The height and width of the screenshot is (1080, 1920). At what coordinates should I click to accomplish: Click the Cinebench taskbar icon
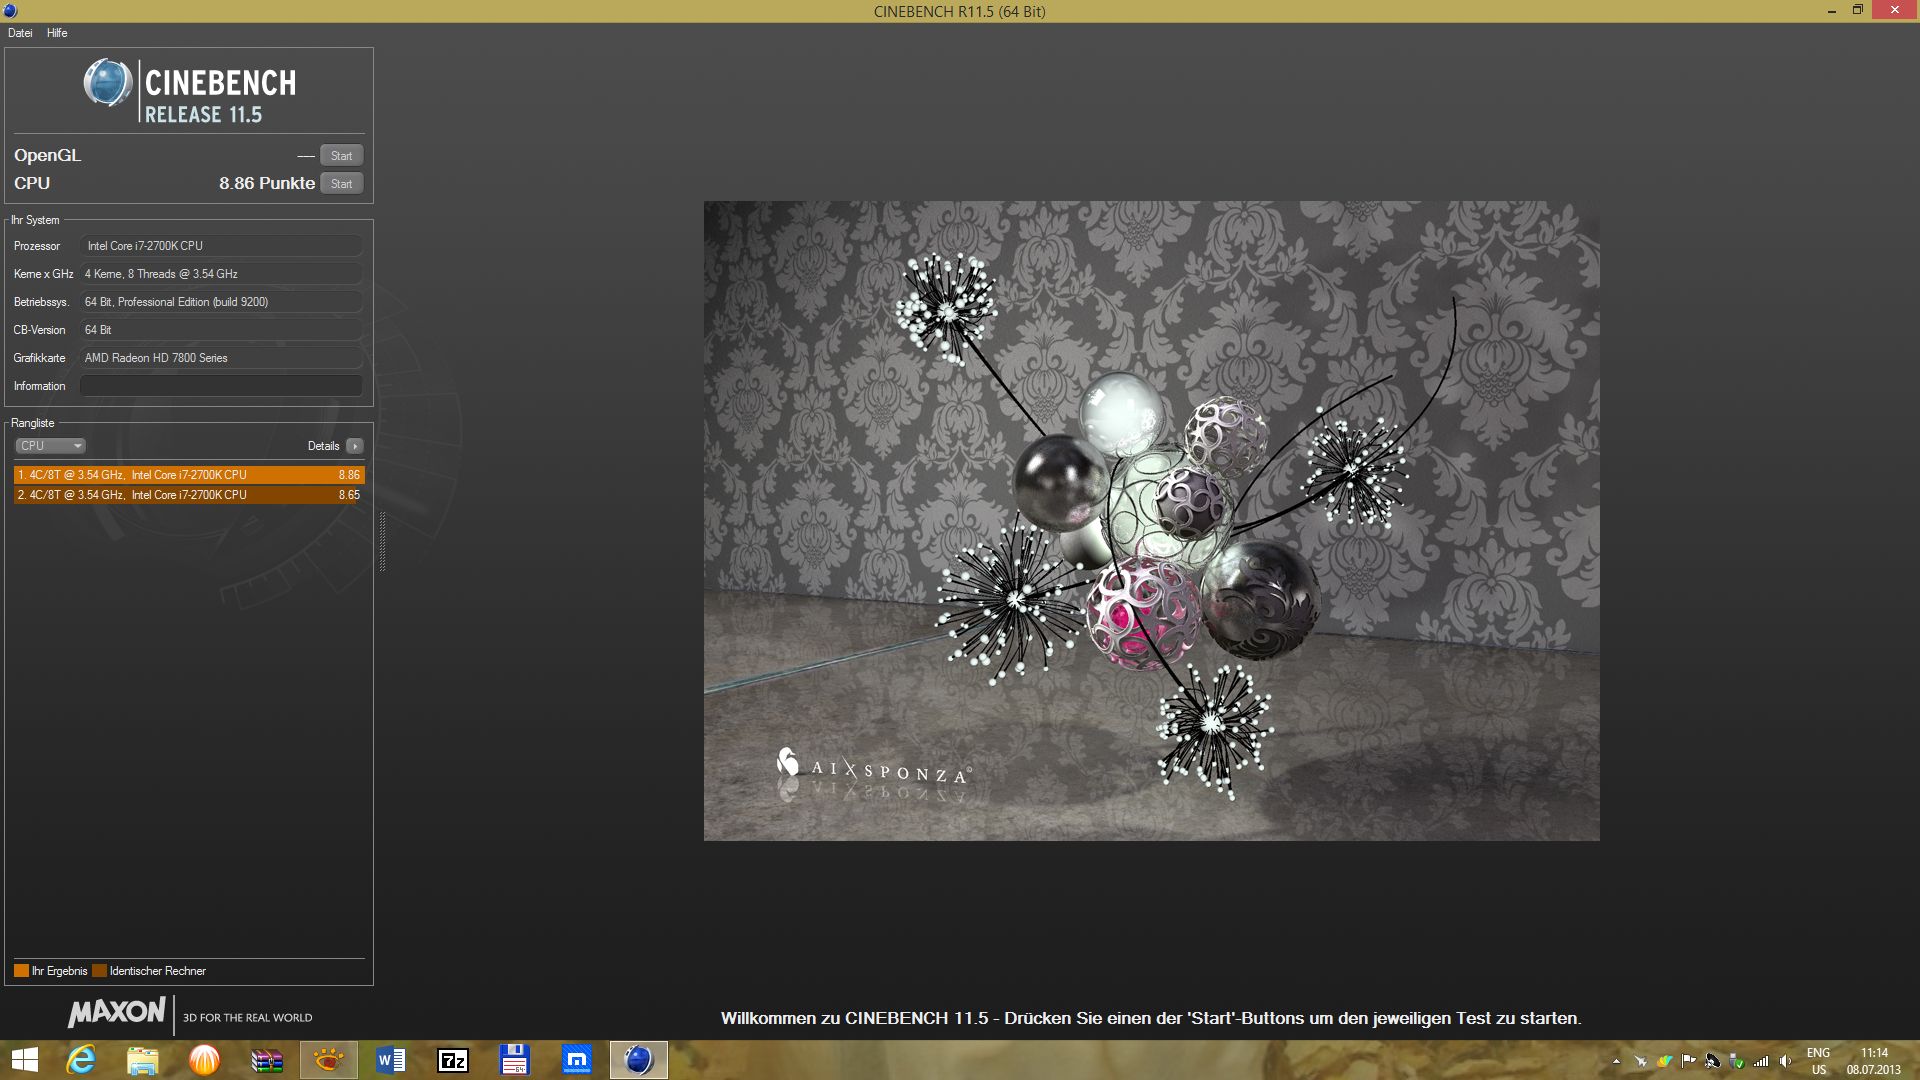coord(639,1060)
